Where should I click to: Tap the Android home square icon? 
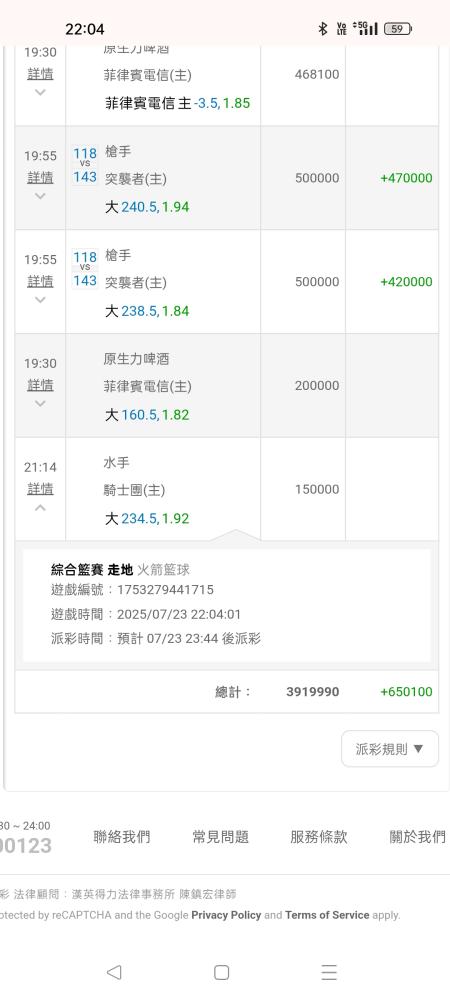click(221, 972)
